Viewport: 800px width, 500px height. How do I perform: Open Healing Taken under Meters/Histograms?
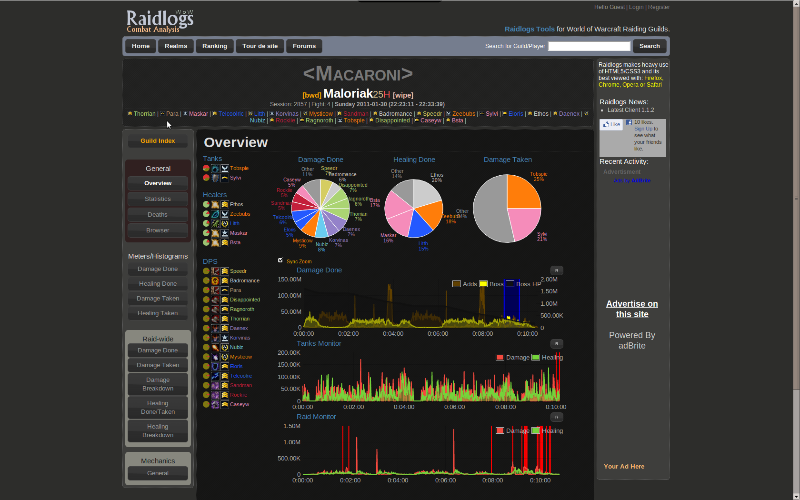point(158,314)
